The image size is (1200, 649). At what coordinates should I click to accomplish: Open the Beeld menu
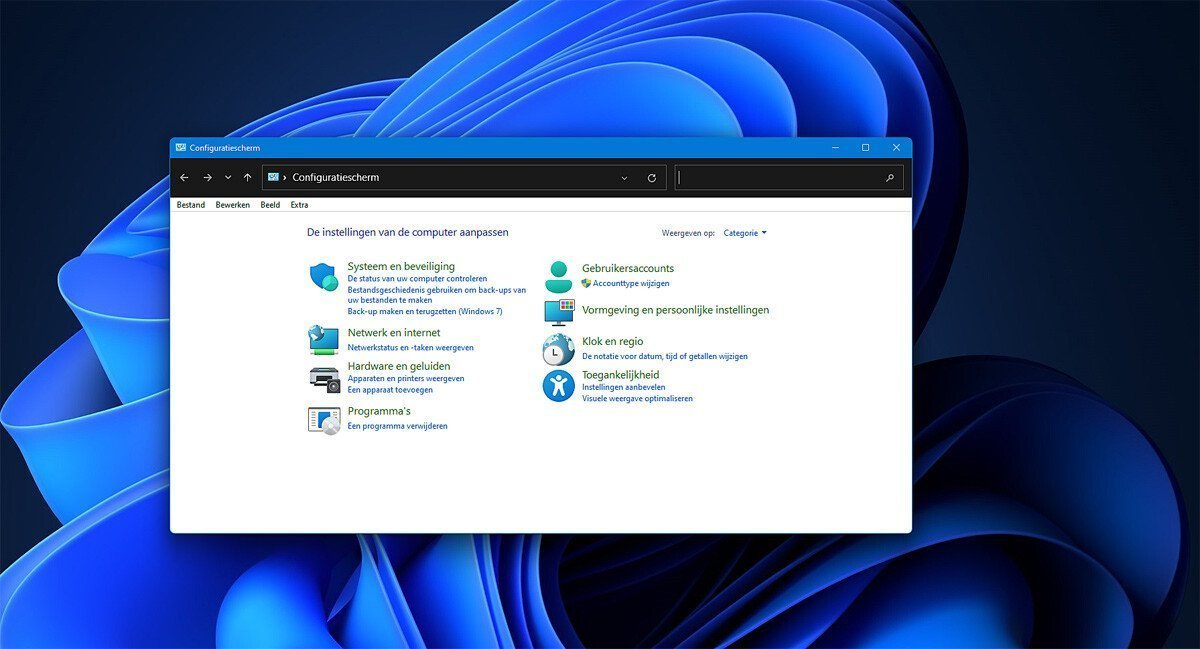pyautogui.click(x=270, y=205)
